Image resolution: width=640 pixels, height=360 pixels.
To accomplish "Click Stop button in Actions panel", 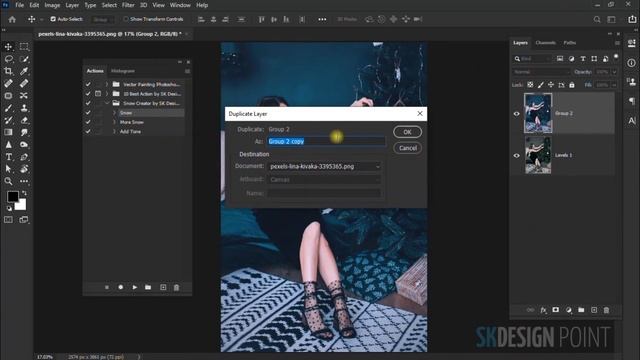I will [107, 287].
